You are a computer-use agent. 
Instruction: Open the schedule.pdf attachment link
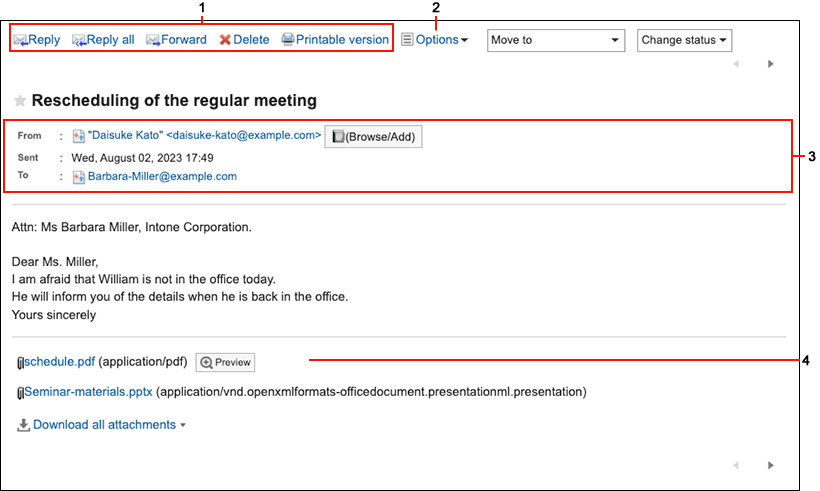(60, 361)
